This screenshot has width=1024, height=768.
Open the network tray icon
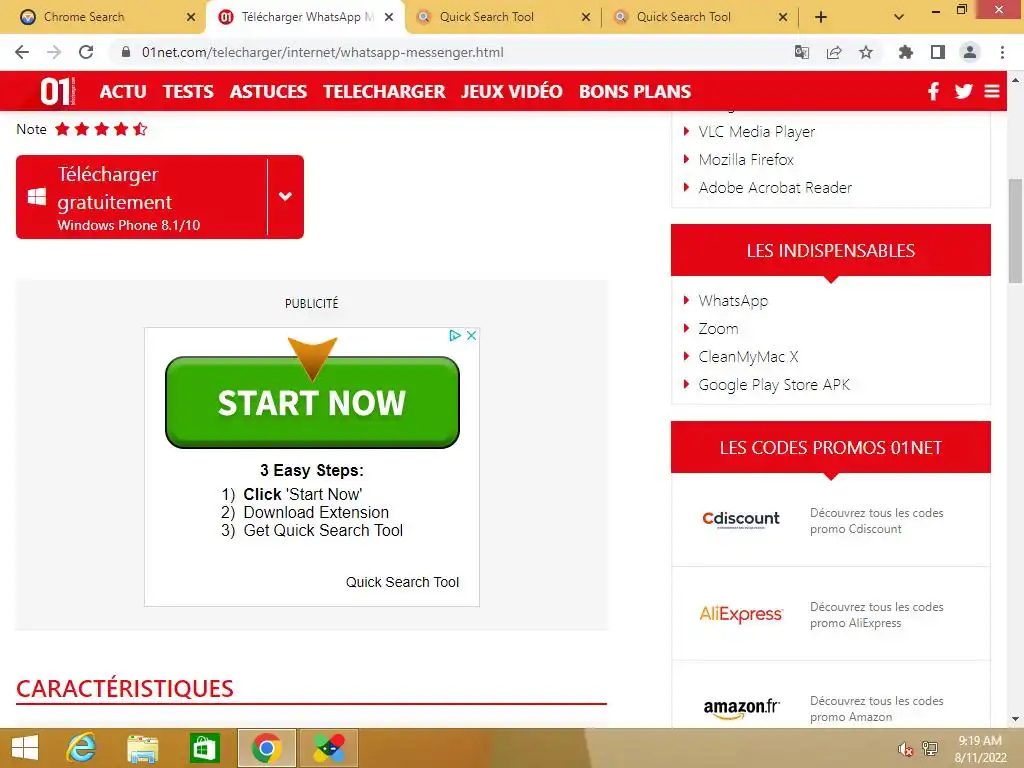coord(930,748)
